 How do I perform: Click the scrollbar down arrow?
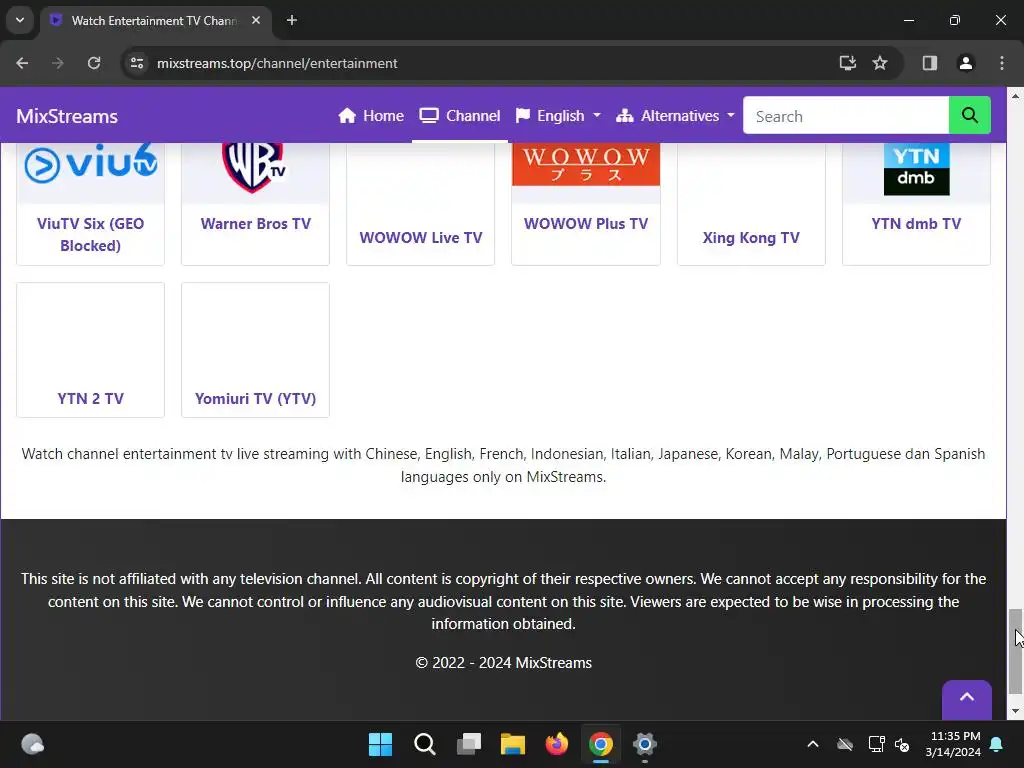pyautogui.click(x=1015, y=711)
